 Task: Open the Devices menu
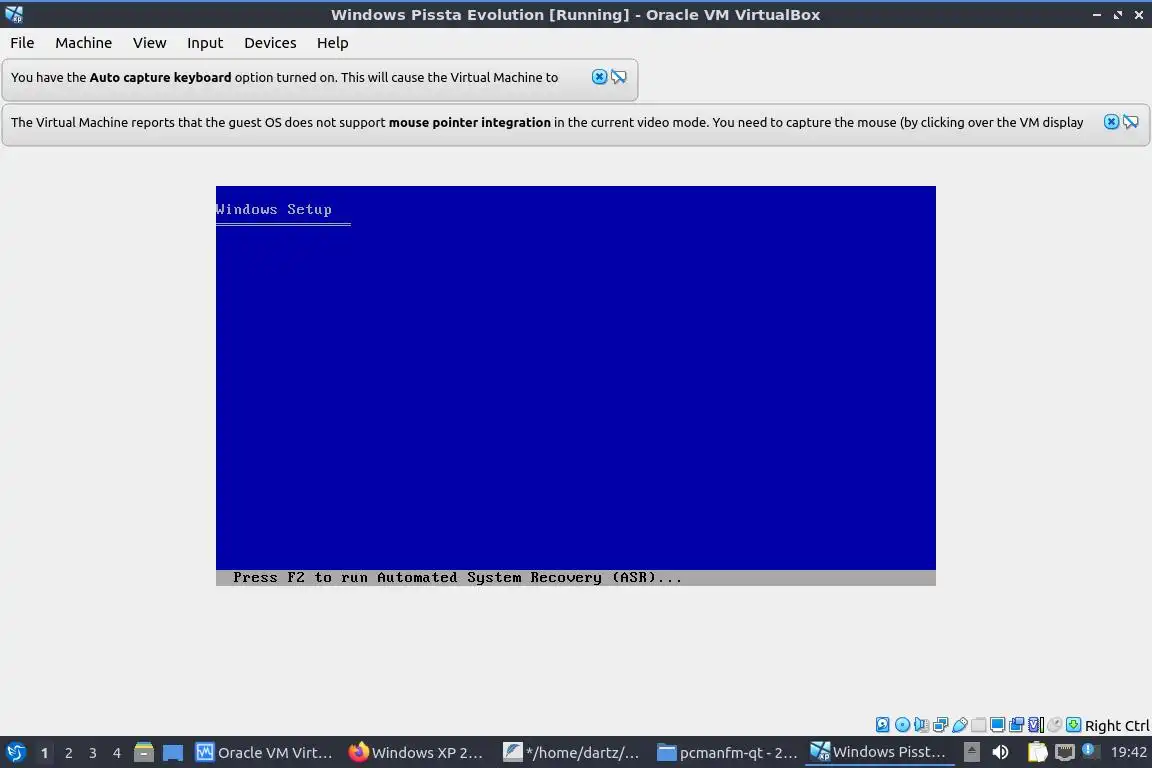point(270,43)
